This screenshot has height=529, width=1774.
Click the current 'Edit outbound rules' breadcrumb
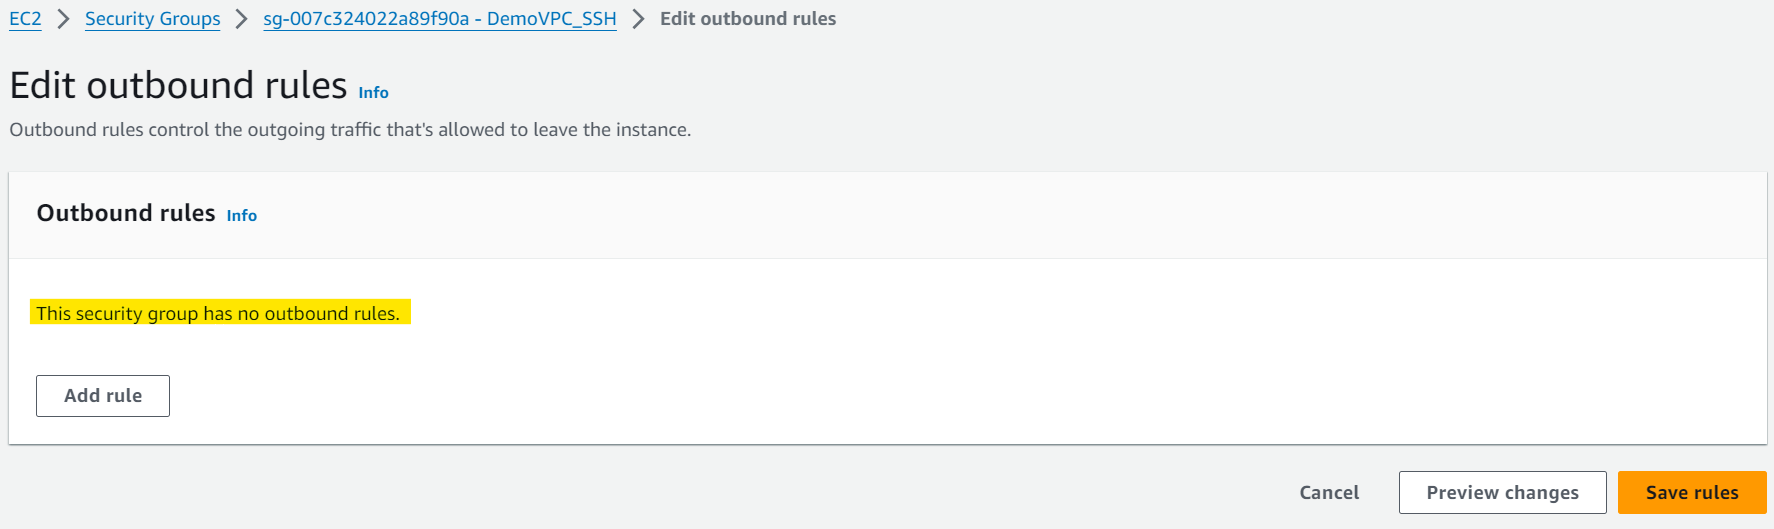point(748,19)
